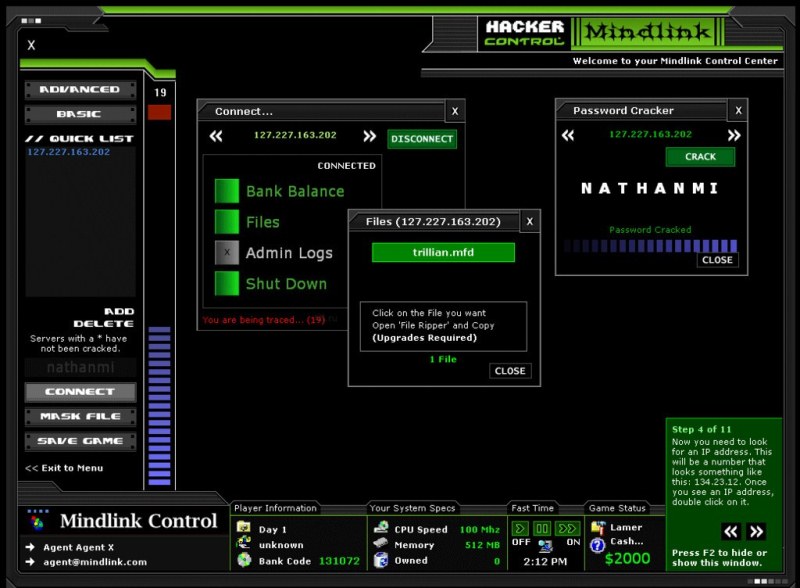Select the trillian.mfd file

443,253
